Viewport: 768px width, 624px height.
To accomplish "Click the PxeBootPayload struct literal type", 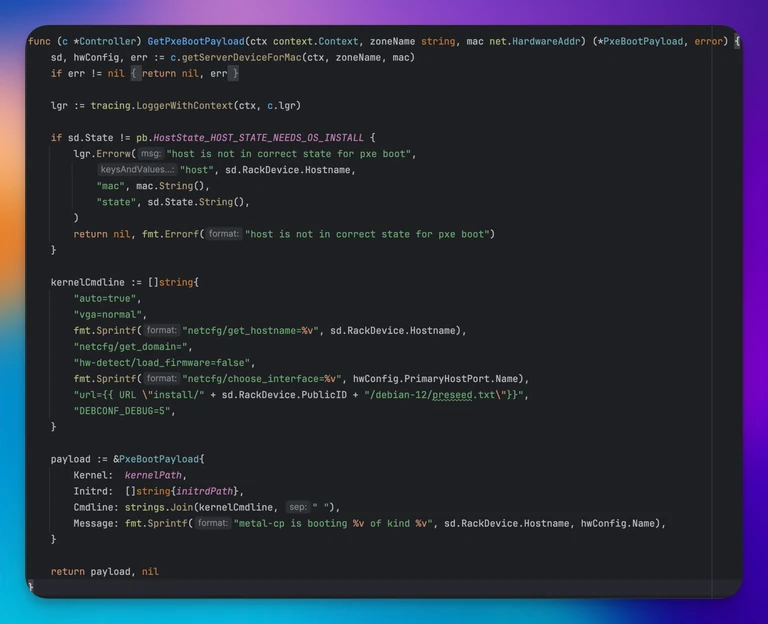I will click(x=159, y=459).
